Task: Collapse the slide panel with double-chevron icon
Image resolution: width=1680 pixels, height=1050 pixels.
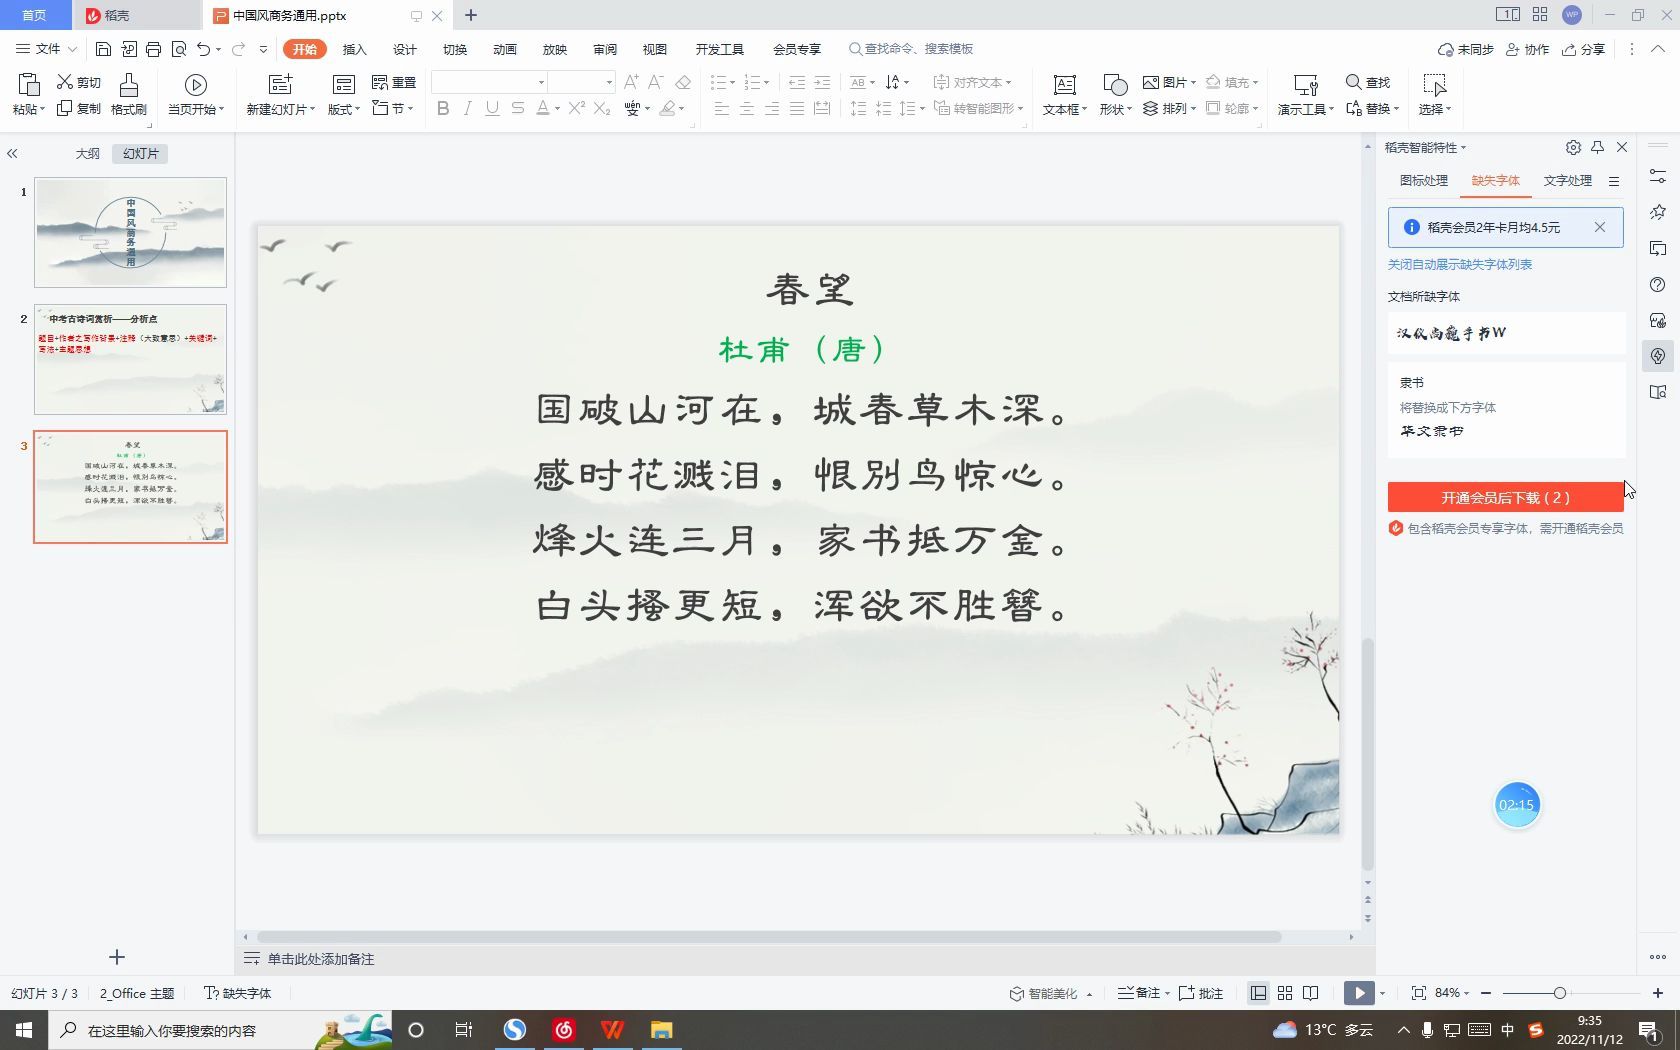Action: click(x=12, y=153)
